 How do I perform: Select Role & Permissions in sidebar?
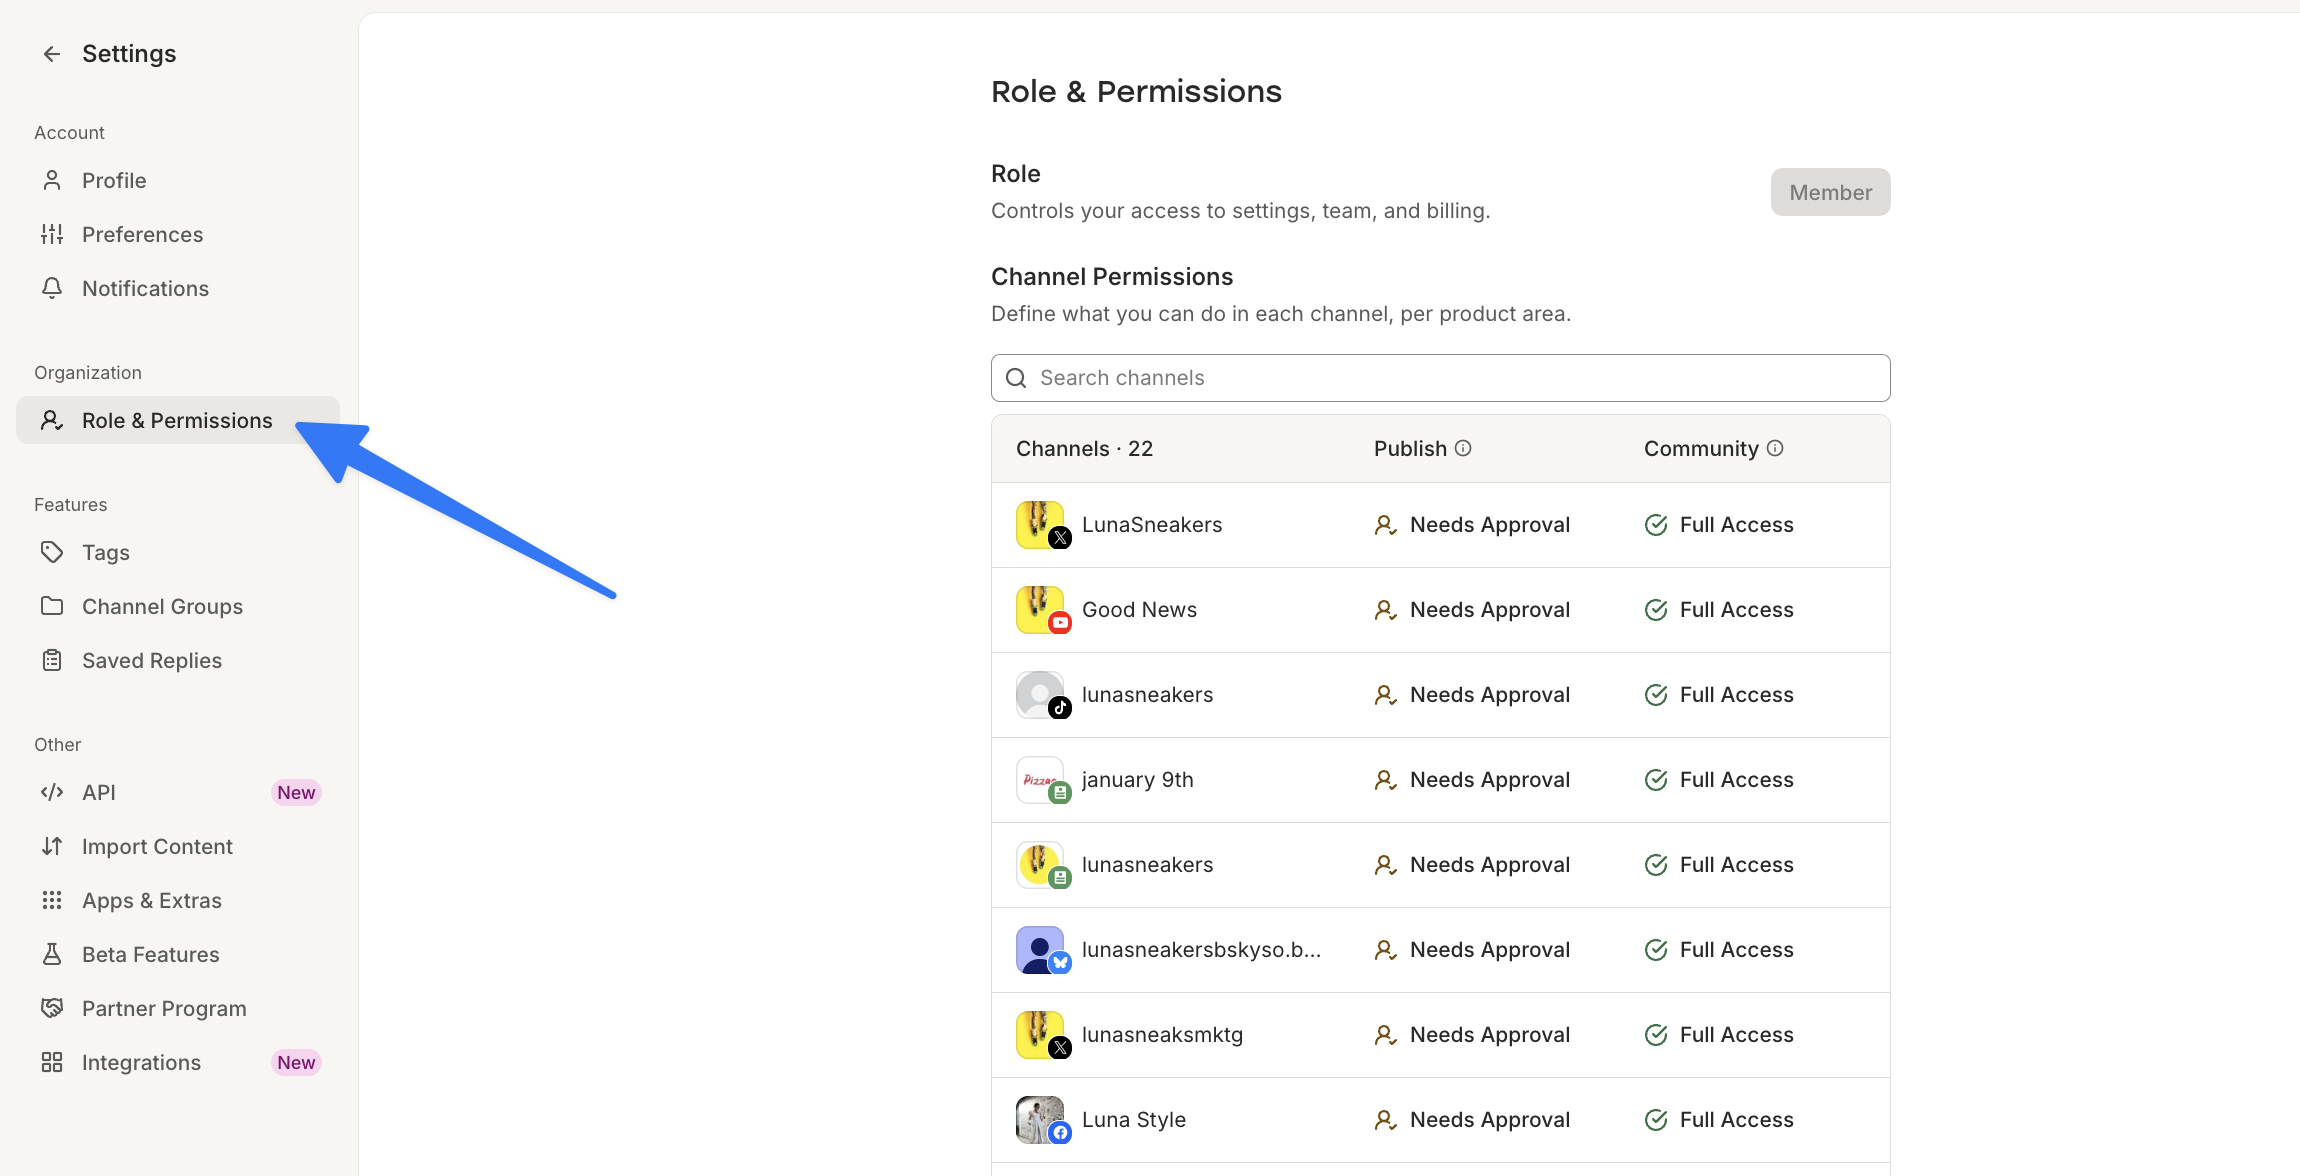[178, 421]
